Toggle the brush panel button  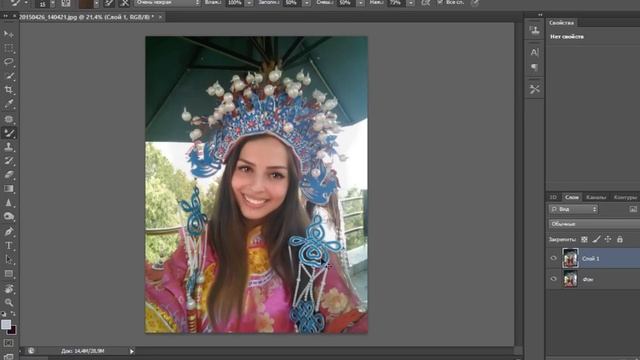tap(66, 3)
